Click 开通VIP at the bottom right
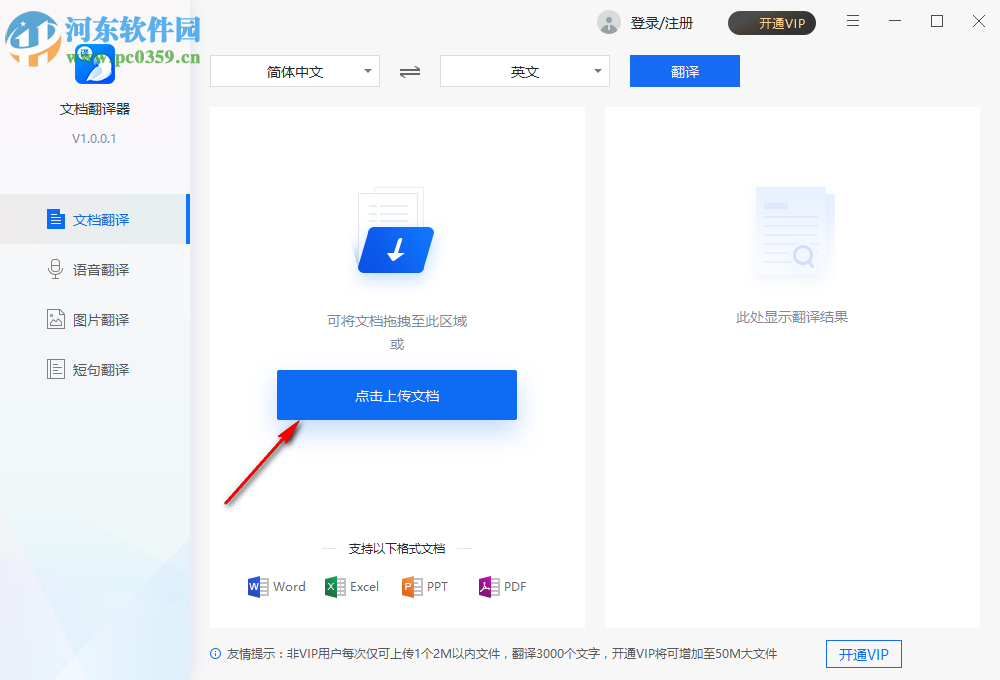Screen dimensions: 1000x680 (x=863, y=654)
